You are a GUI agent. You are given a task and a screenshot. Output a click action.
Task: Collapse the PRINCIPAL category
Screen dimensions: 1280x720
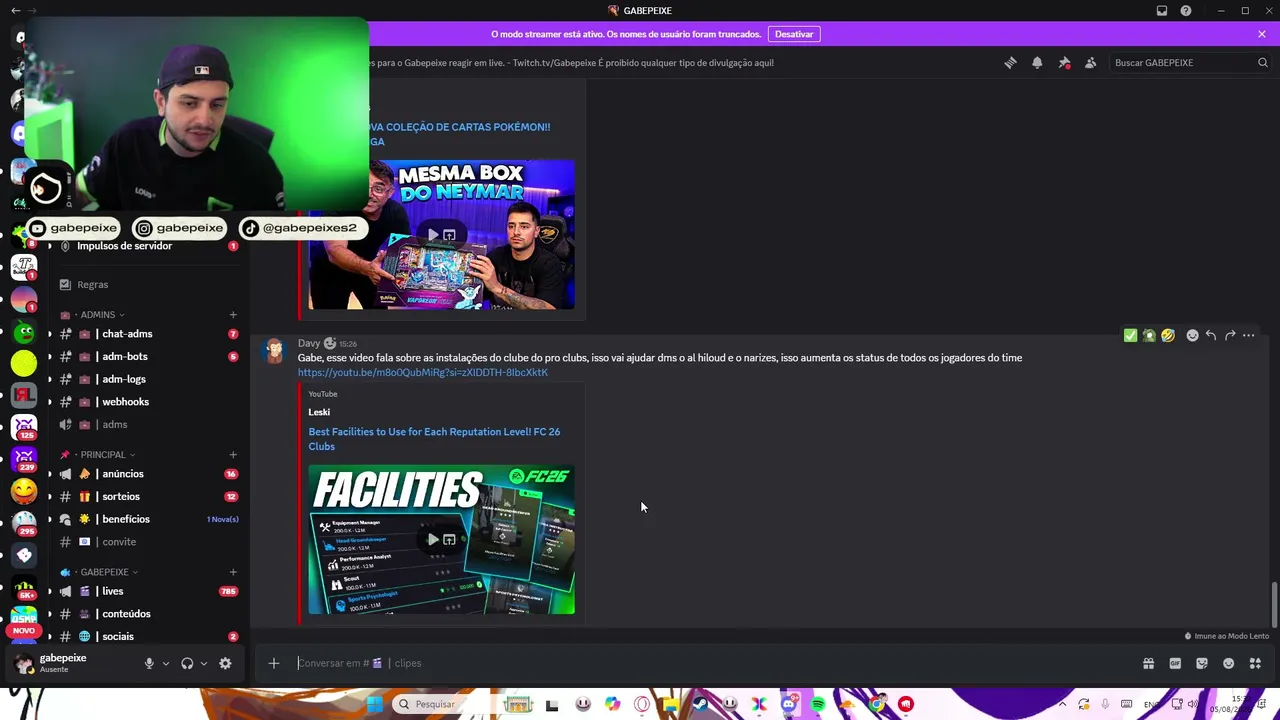98,455
